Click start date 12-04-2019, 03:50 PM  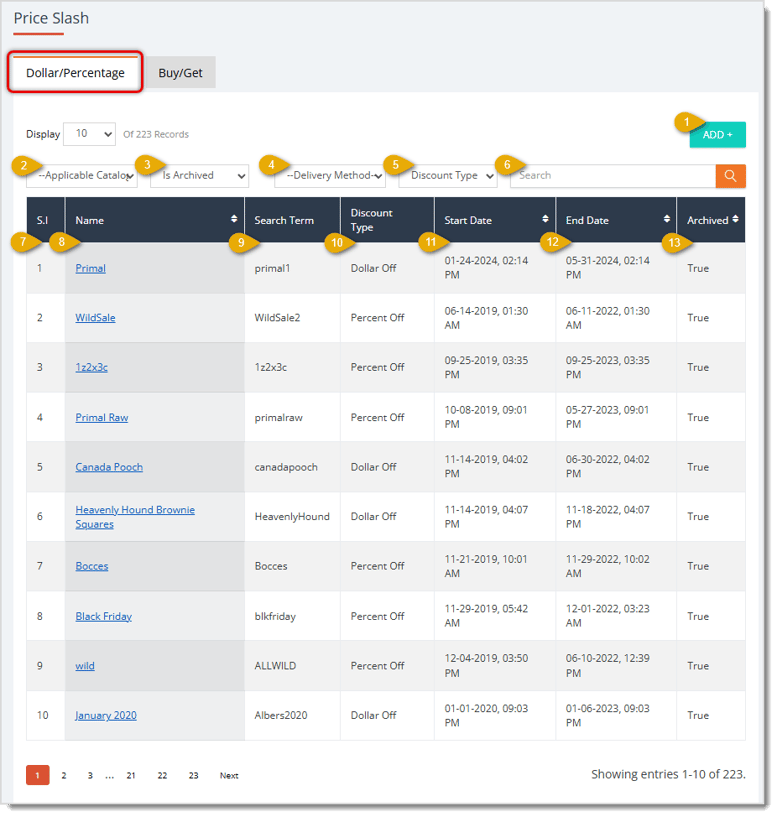pyautogui.click(x=486, y=666)
